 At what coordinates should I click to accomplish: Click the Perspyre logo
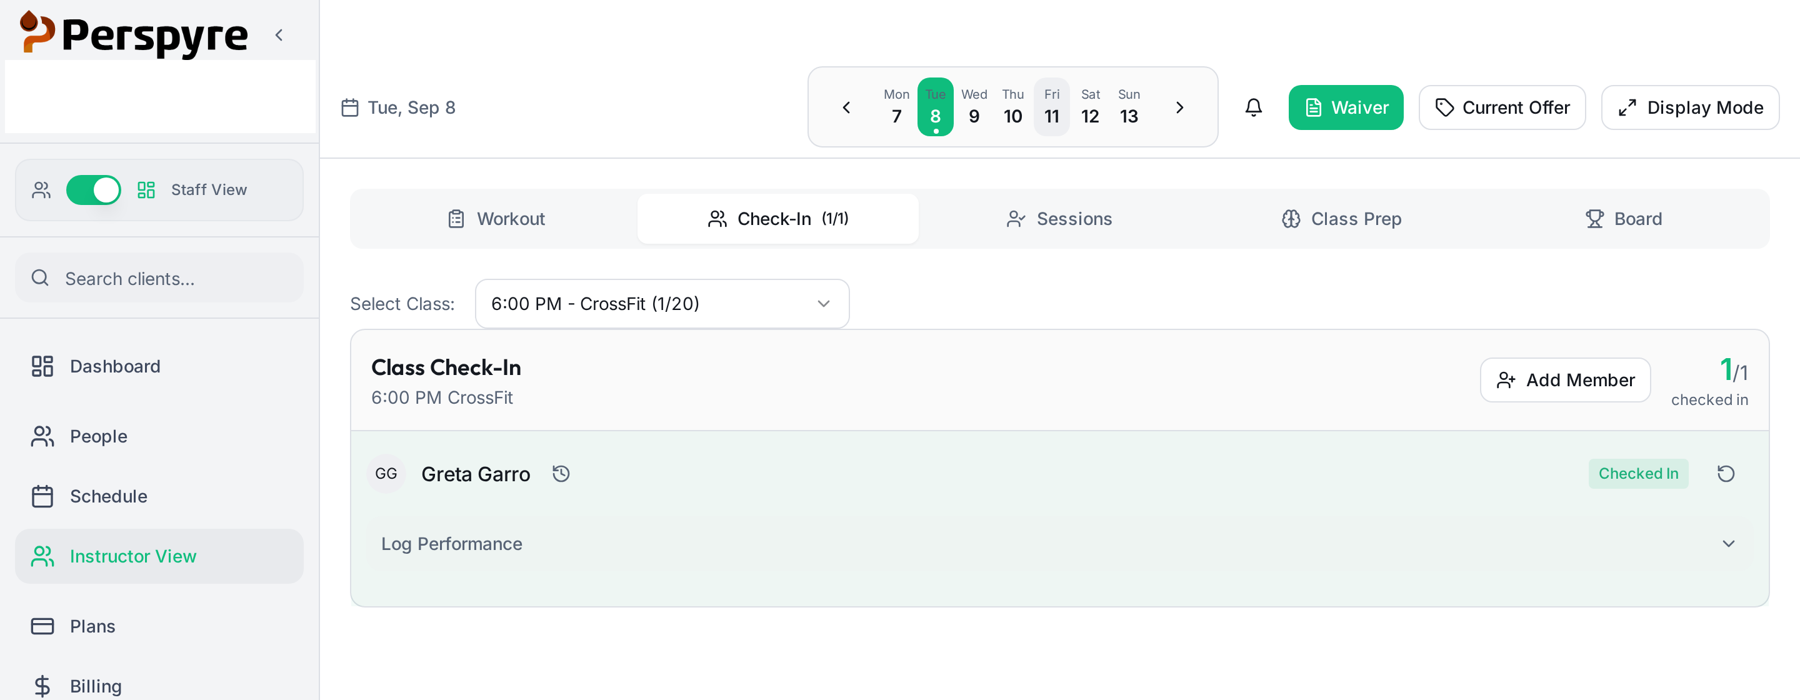pyautogui.click(x=133, y=34)
